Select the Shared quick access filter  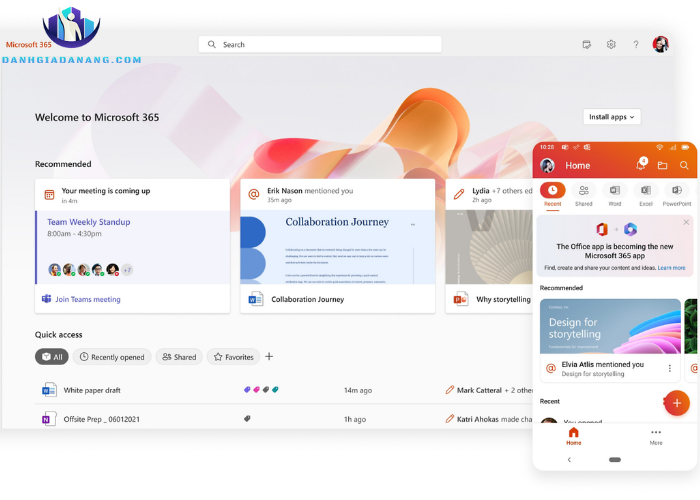(x=179, y=357)
